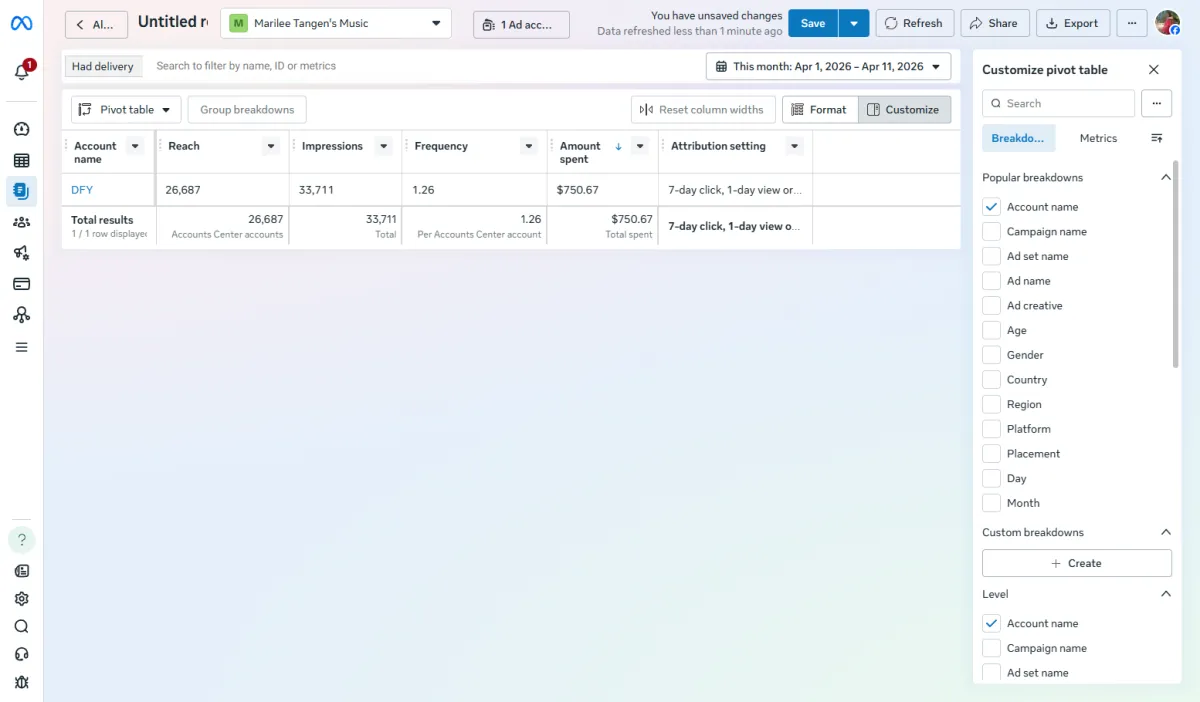
Task: Collapse the Popular breakdowns section
Action: pyautogui.click(x=1165, y=177)
